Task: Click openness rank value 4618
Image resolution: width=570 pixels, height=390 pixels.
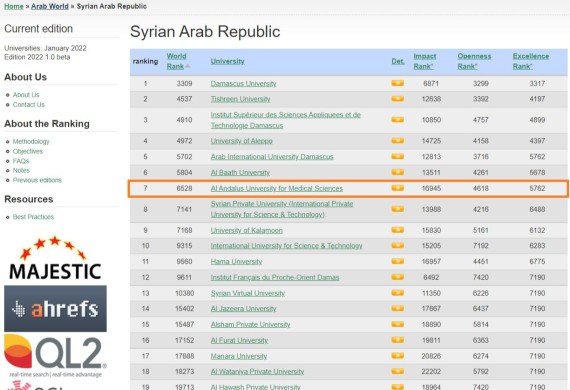Action: coord(481,188)
